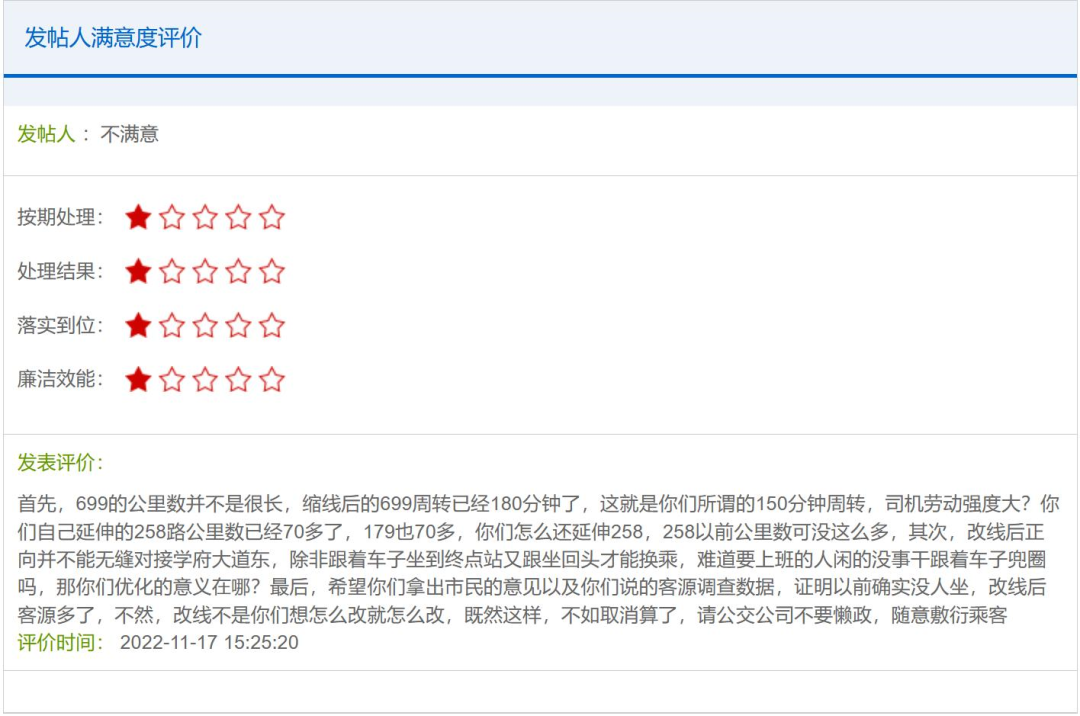The width and height of the screenshot is (1080, 716).
Task: Click the first star for 落实到位
Action: (138, 326)
